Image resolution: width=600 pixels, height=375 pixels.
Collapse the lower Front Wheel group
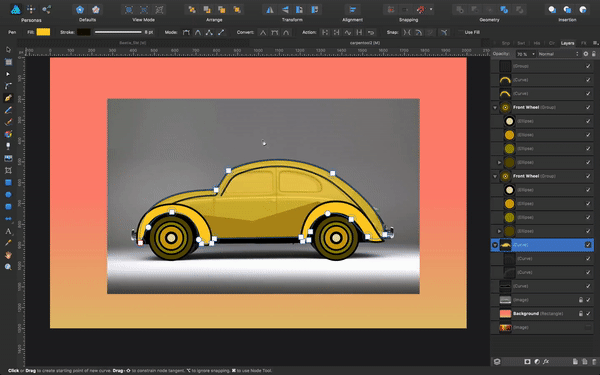(495, 176)
